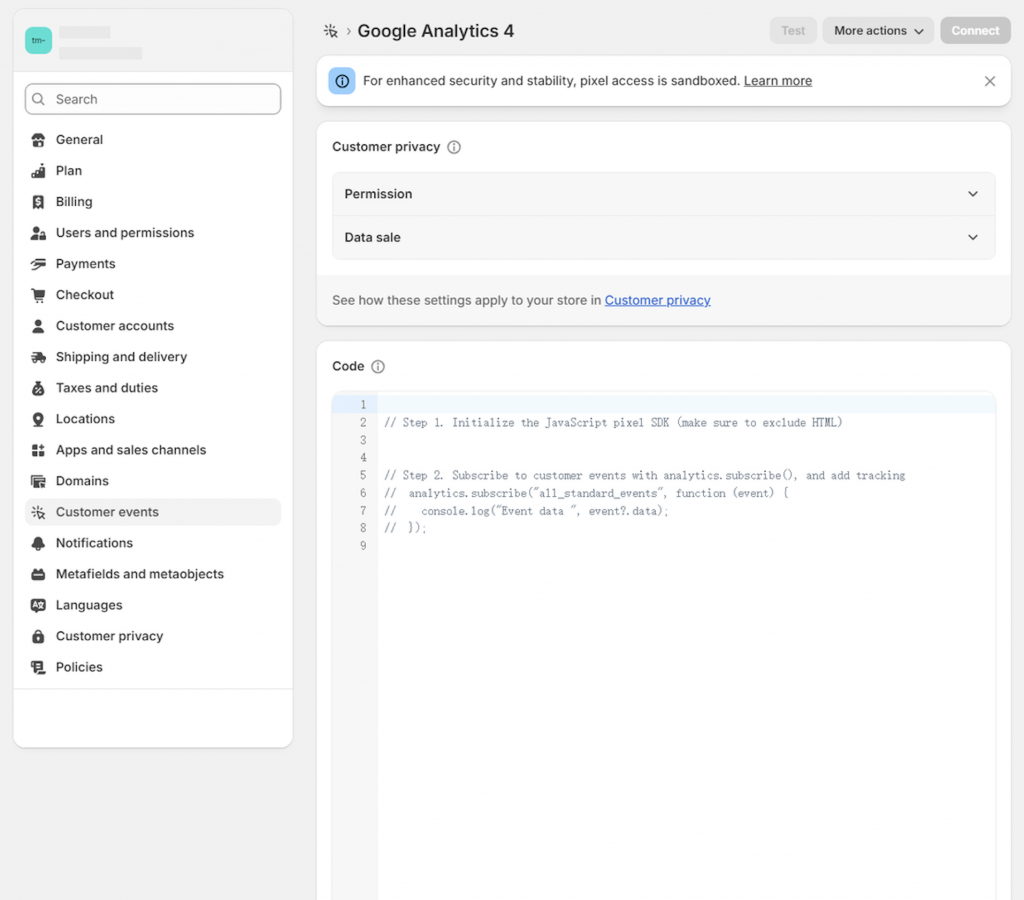Go to Shipping and delivery
Image resolution: width=1024 pixels, height=900 pixels.
(x=153, y=357)
